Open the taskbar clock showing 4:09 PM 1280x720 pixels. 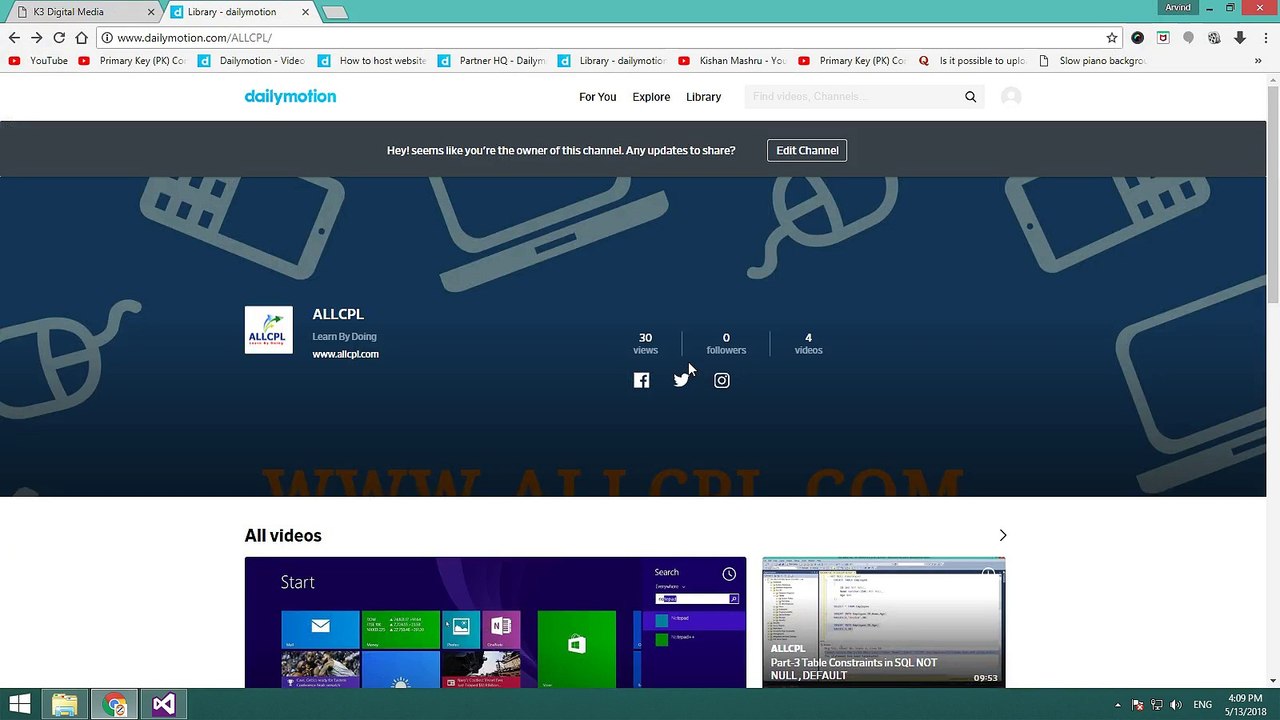click(x=1245, y=705)
